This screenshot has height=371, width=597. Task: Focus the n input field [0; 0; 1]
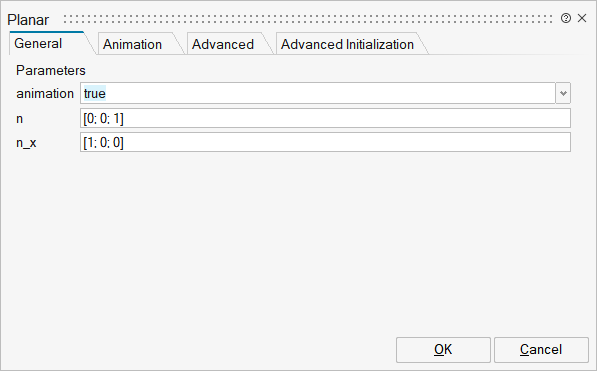point(325,118)
